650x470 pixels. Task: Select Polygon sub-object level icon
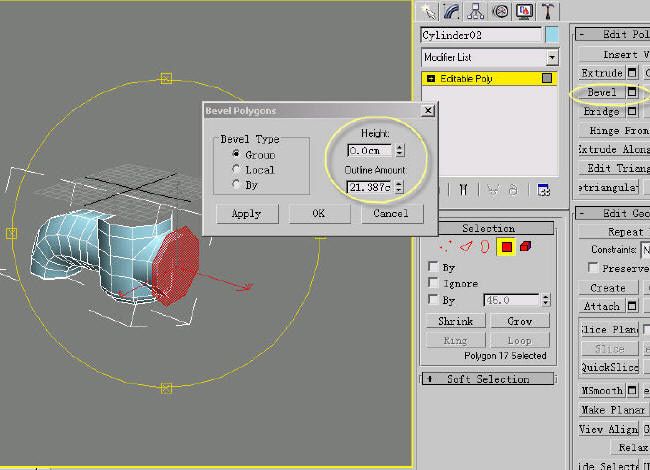506,247
